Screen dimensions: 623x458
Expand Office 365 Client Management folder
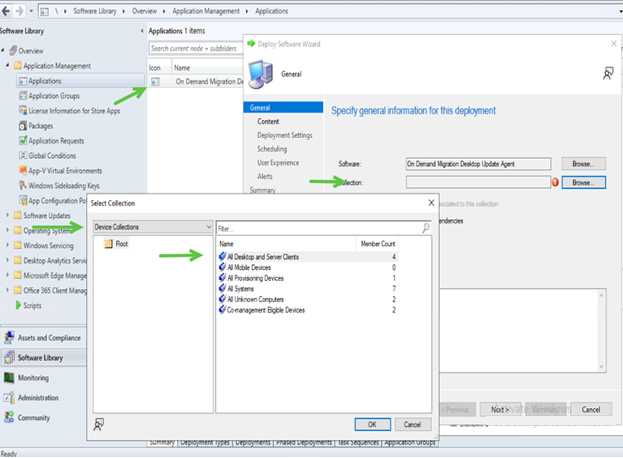click(8, 290)
